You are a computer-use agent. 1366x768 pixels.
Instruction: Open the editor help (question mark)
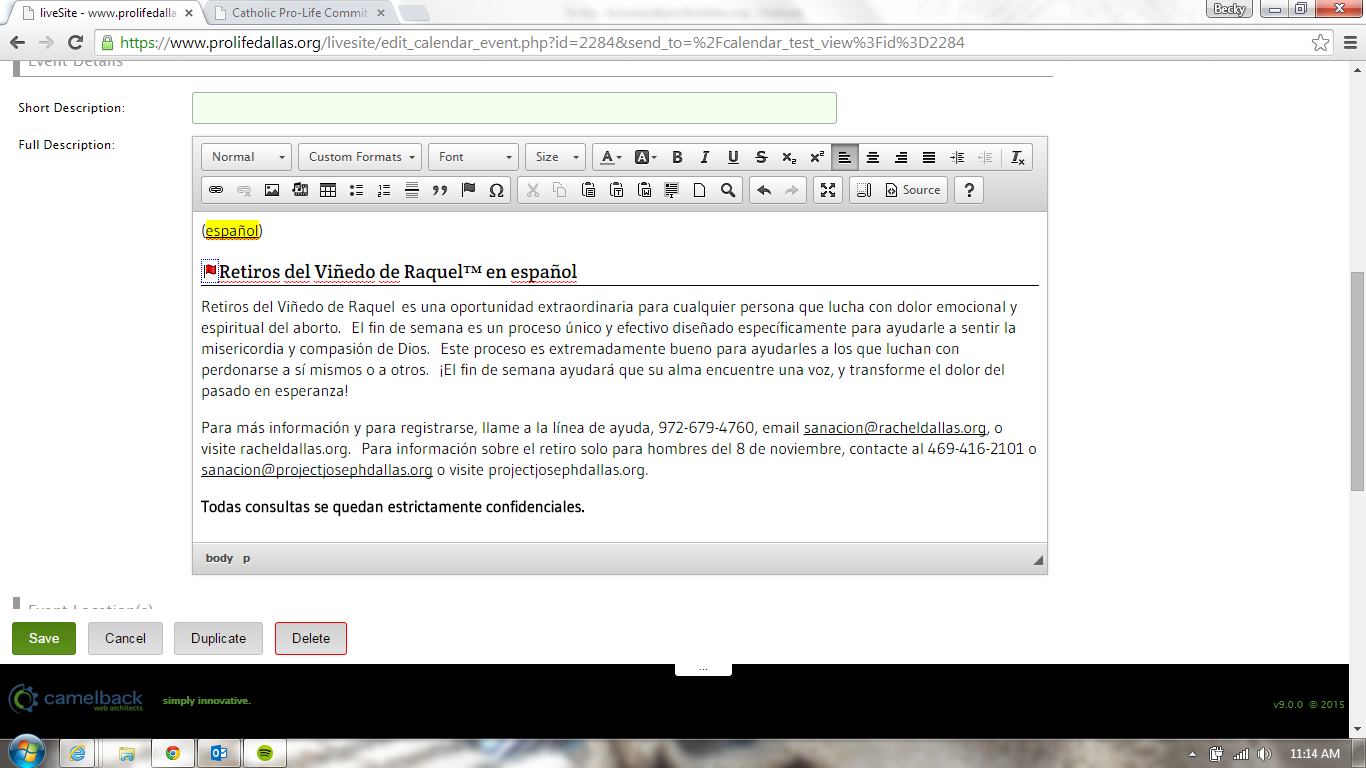coord(968,190)
